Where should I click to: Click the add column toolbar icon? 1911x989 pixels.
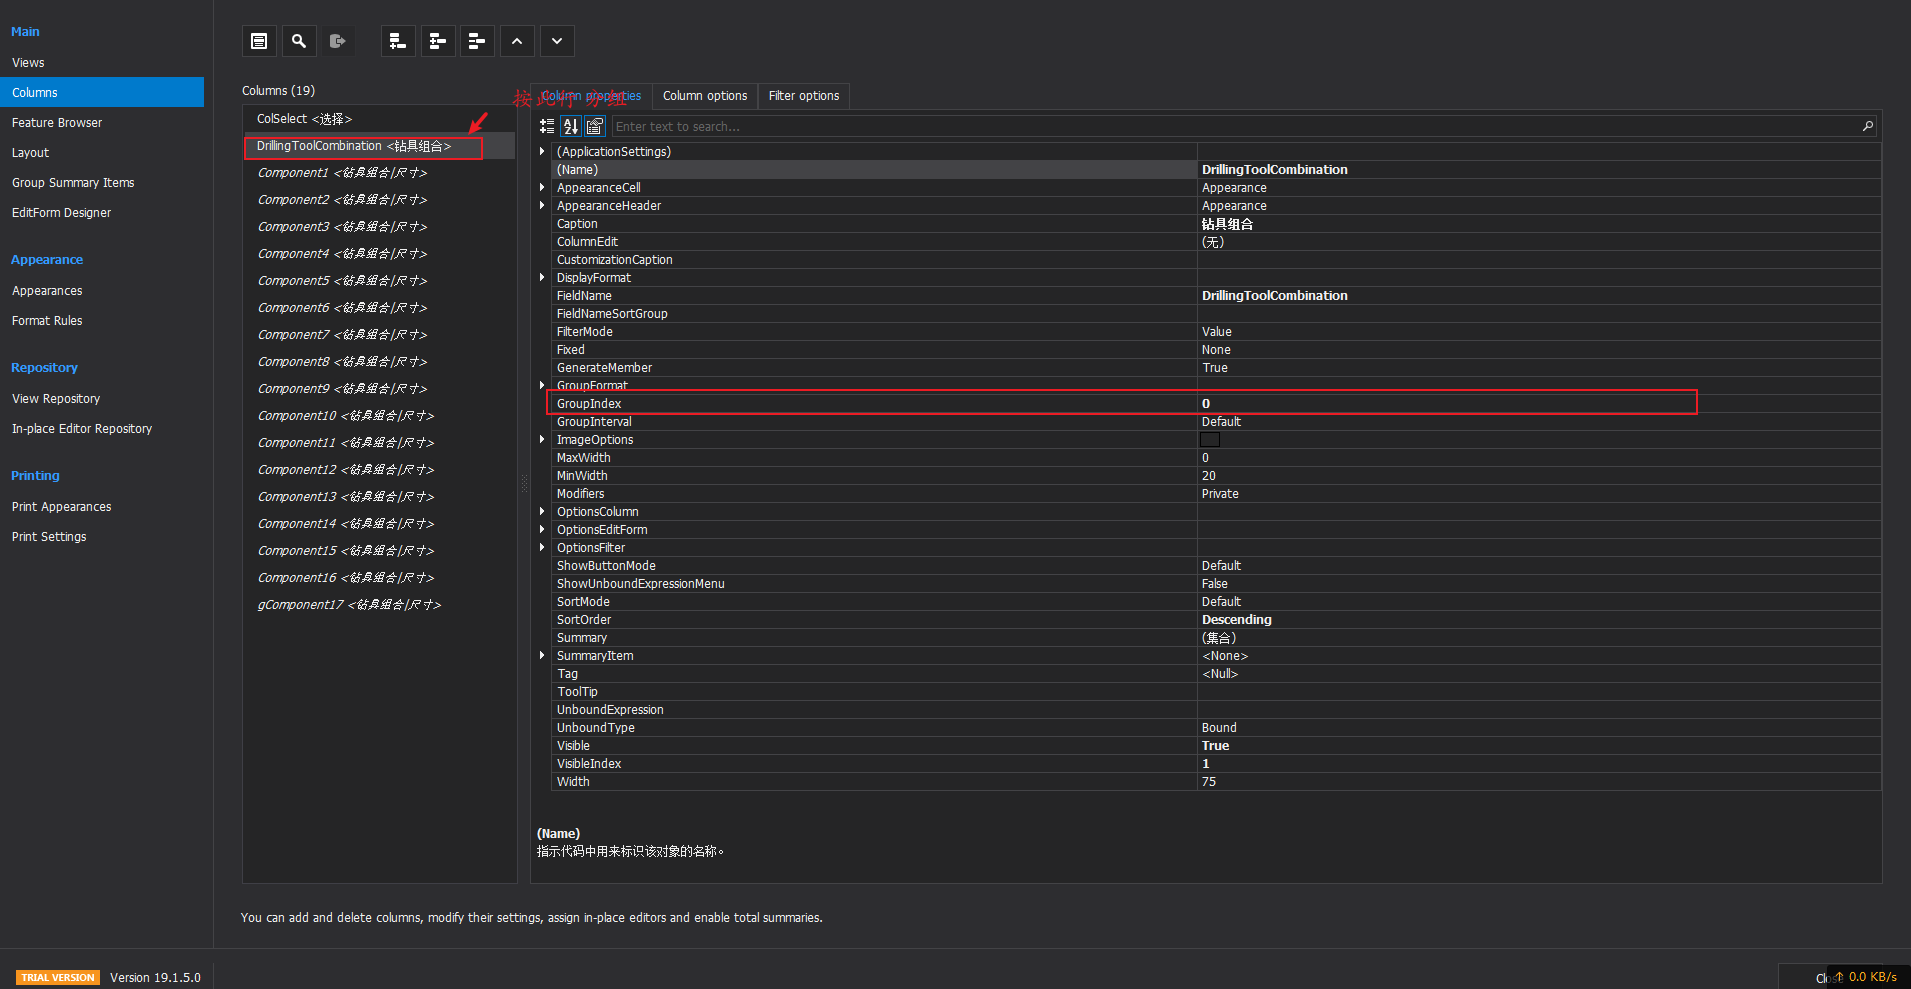pos(398,41)
